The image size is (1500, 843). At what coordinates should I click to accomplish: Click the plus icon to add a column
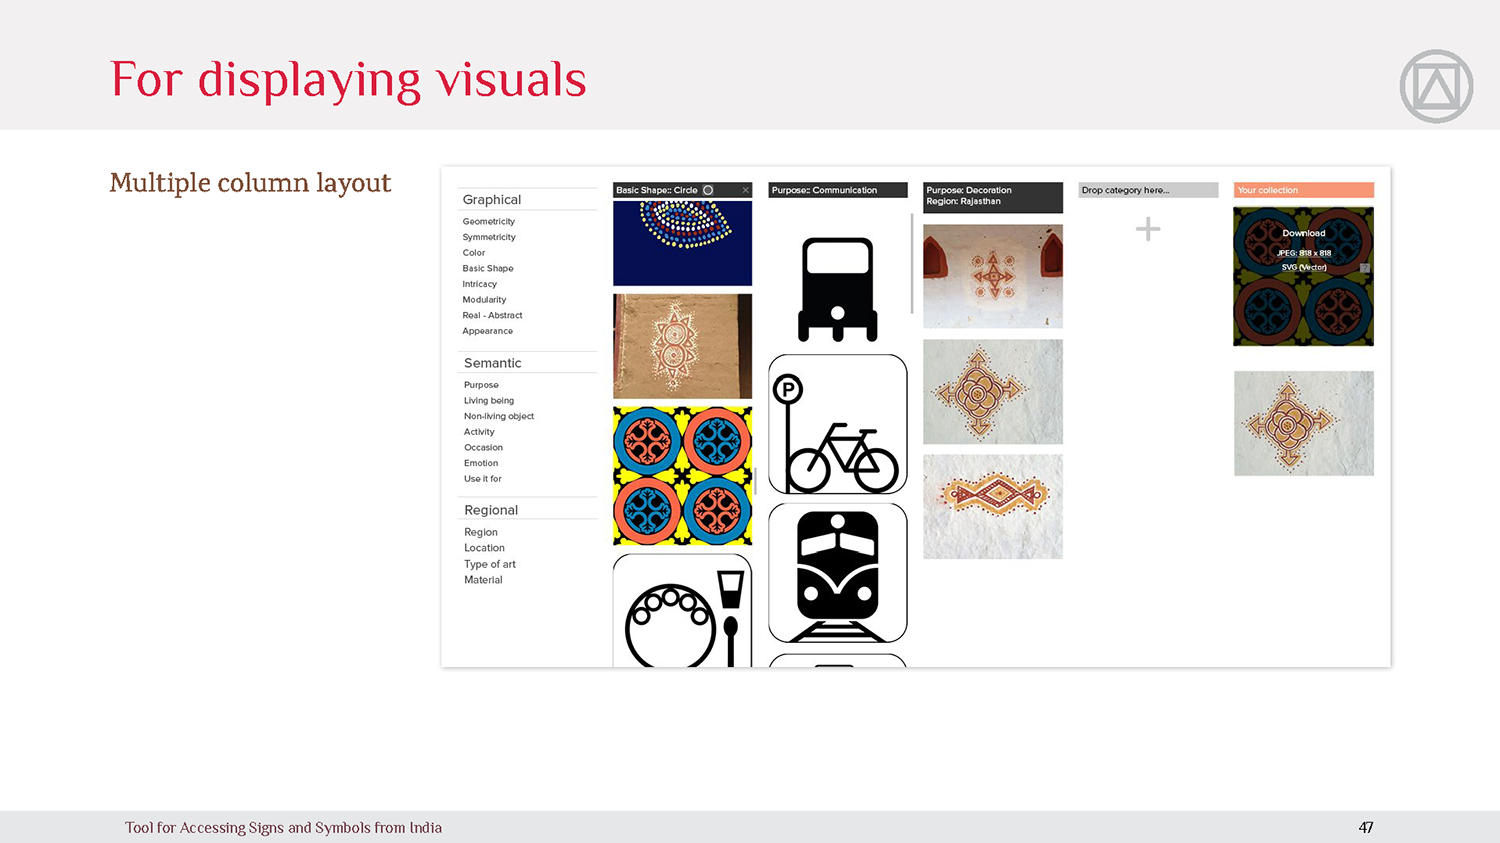(x=1148, y=229)
